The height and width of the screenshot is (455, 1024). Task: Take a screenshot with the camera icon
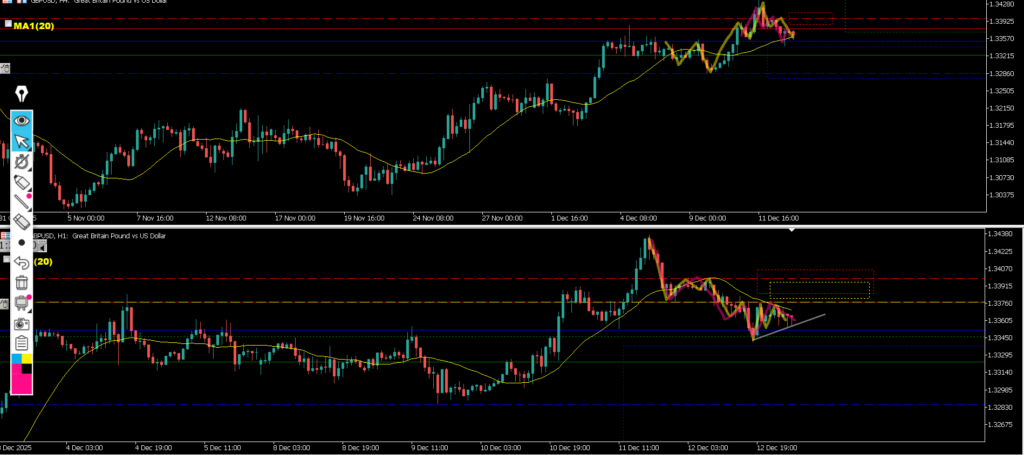(22, 323)
